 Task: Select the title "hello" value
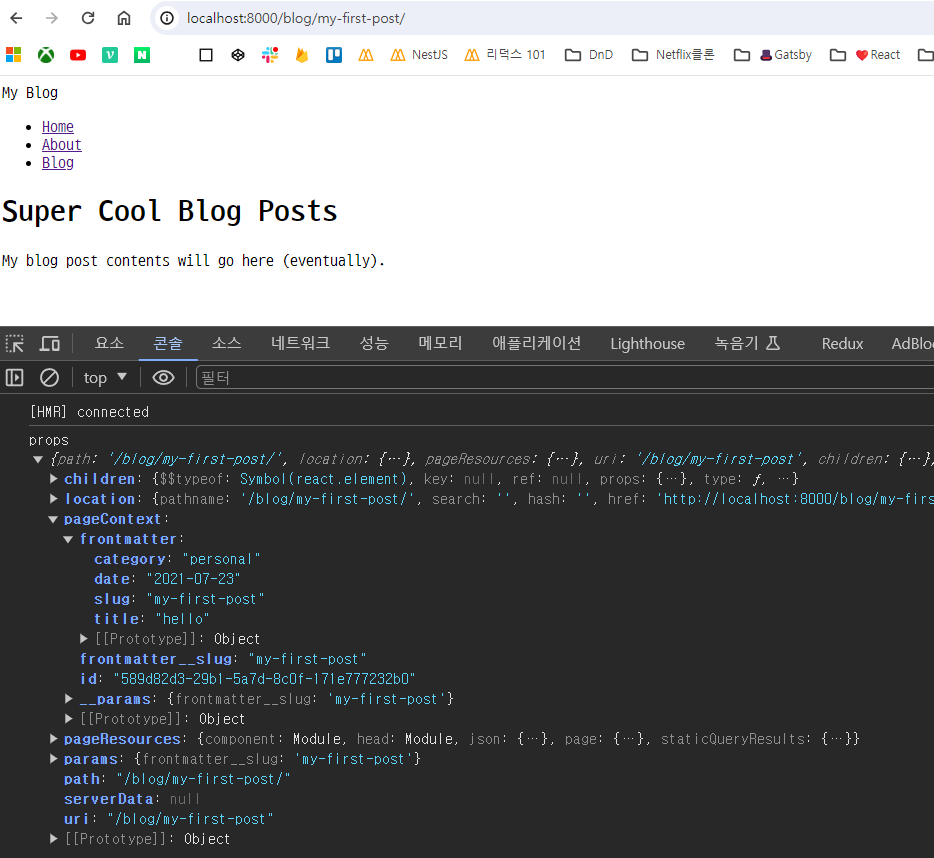click(182, 618)
